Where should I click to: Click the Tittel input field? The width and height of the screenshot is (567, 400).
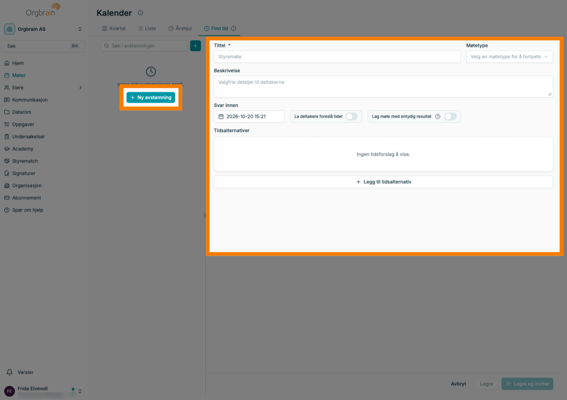[x=337, y=57]
